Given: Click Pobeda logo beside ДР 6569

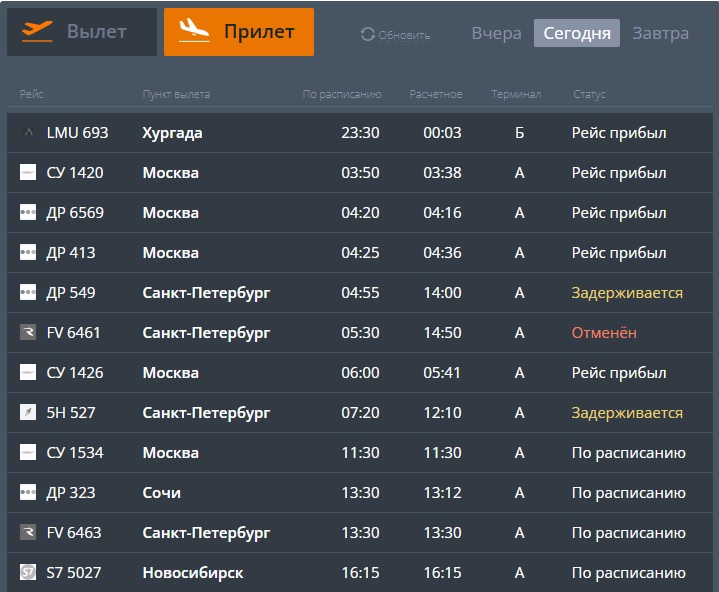Looking at the screenshot, I should point(28,212).
